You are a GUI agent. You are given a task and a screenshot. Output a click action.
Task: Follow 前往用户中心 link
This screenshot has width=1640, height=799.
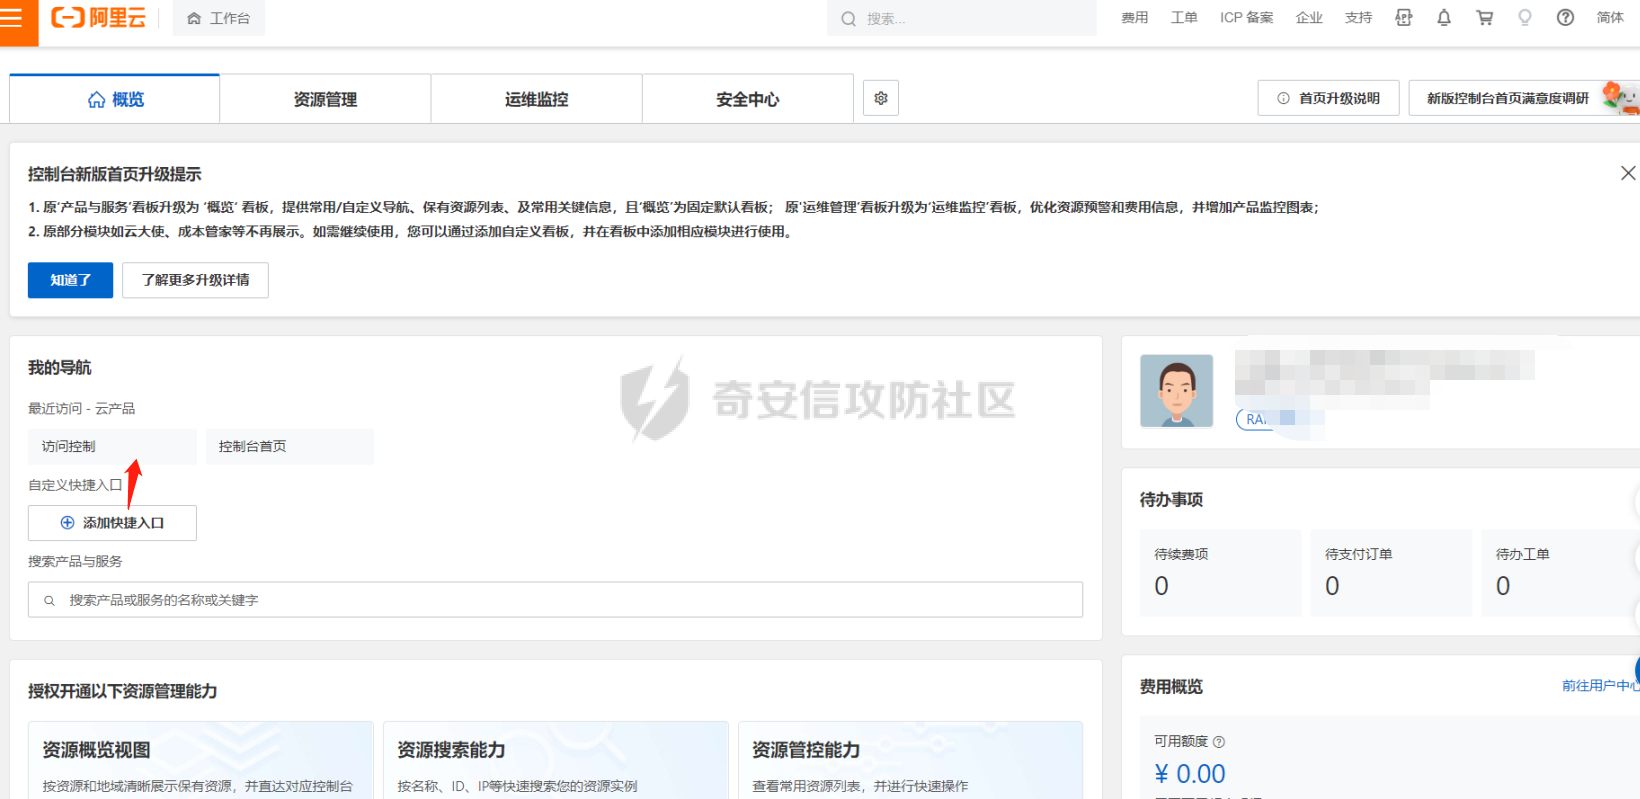coord(1600,686)
